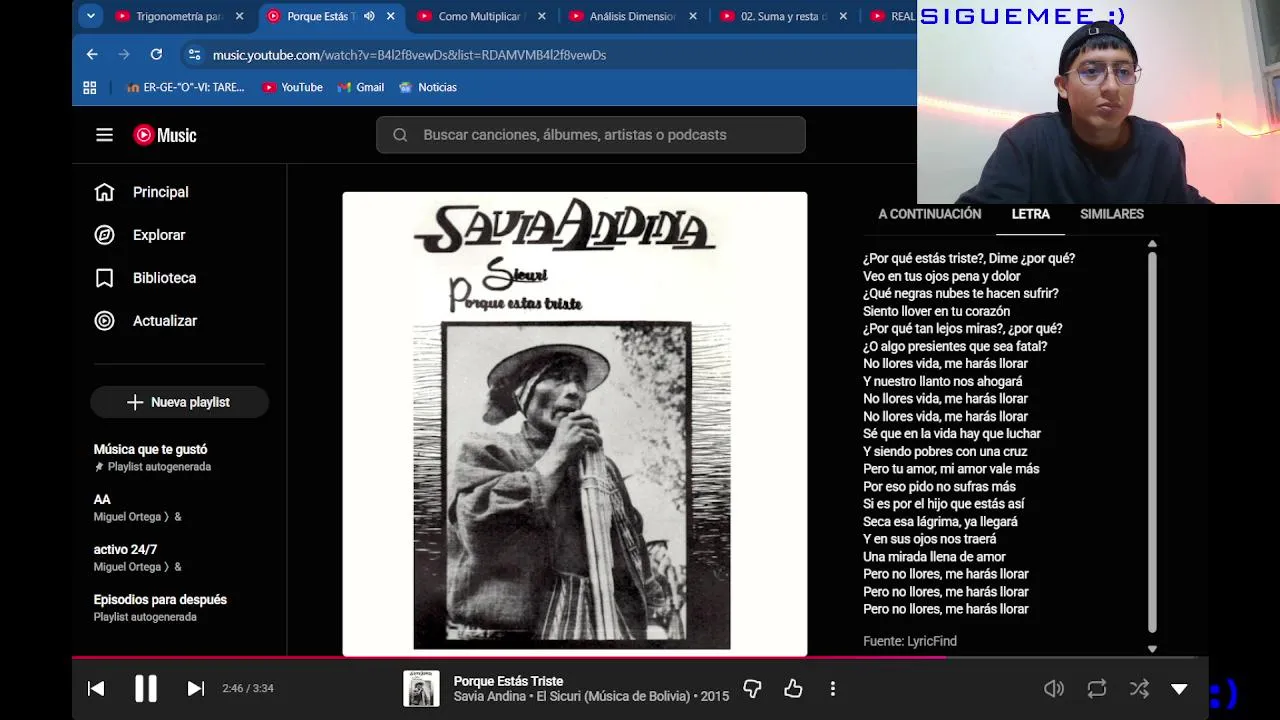1280x720 pixels.
Task: Skip to previous track
Action: pyautogui.click(x=96, y=688)
